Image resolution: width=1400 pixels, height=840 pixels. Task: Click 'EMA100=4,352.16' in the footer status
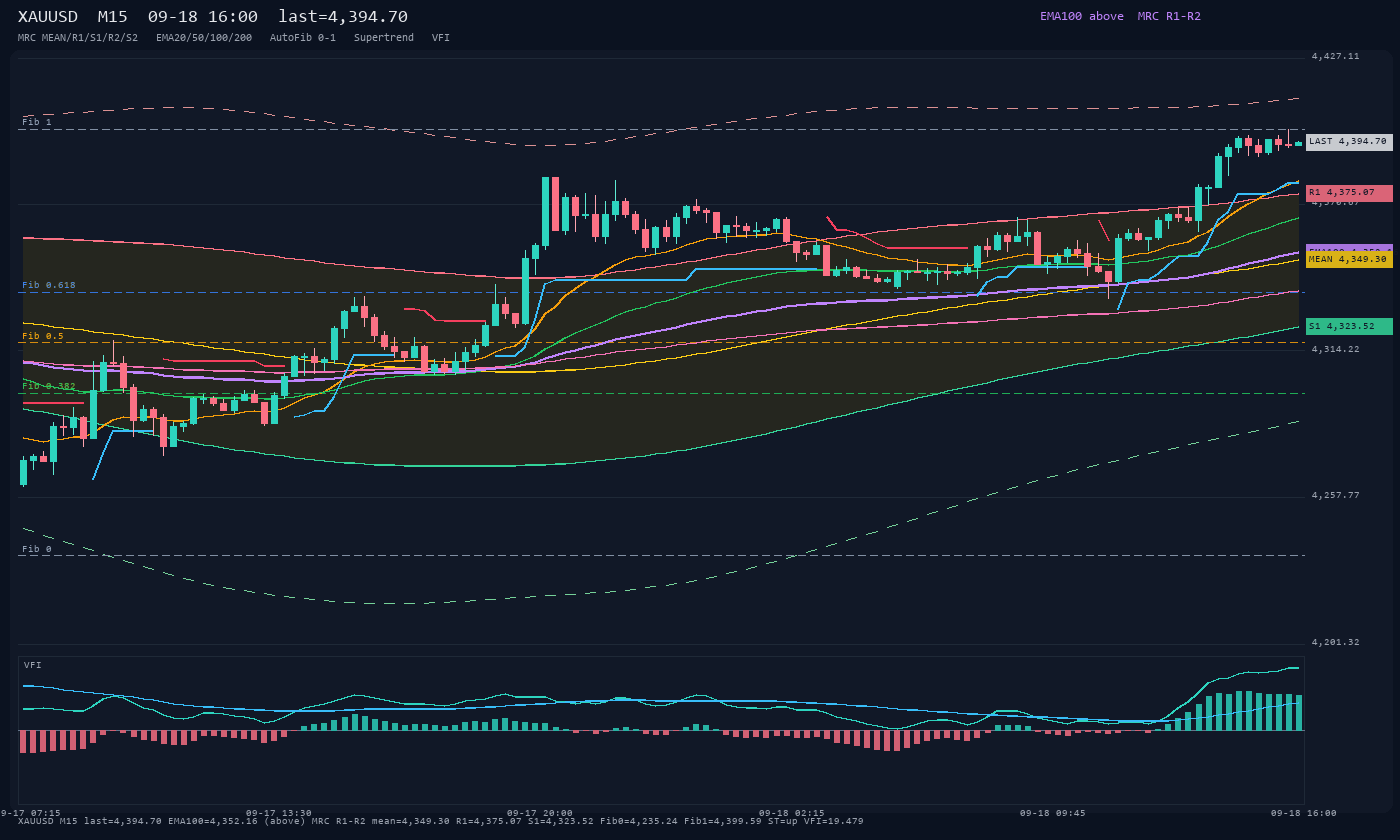pos(213,821)
